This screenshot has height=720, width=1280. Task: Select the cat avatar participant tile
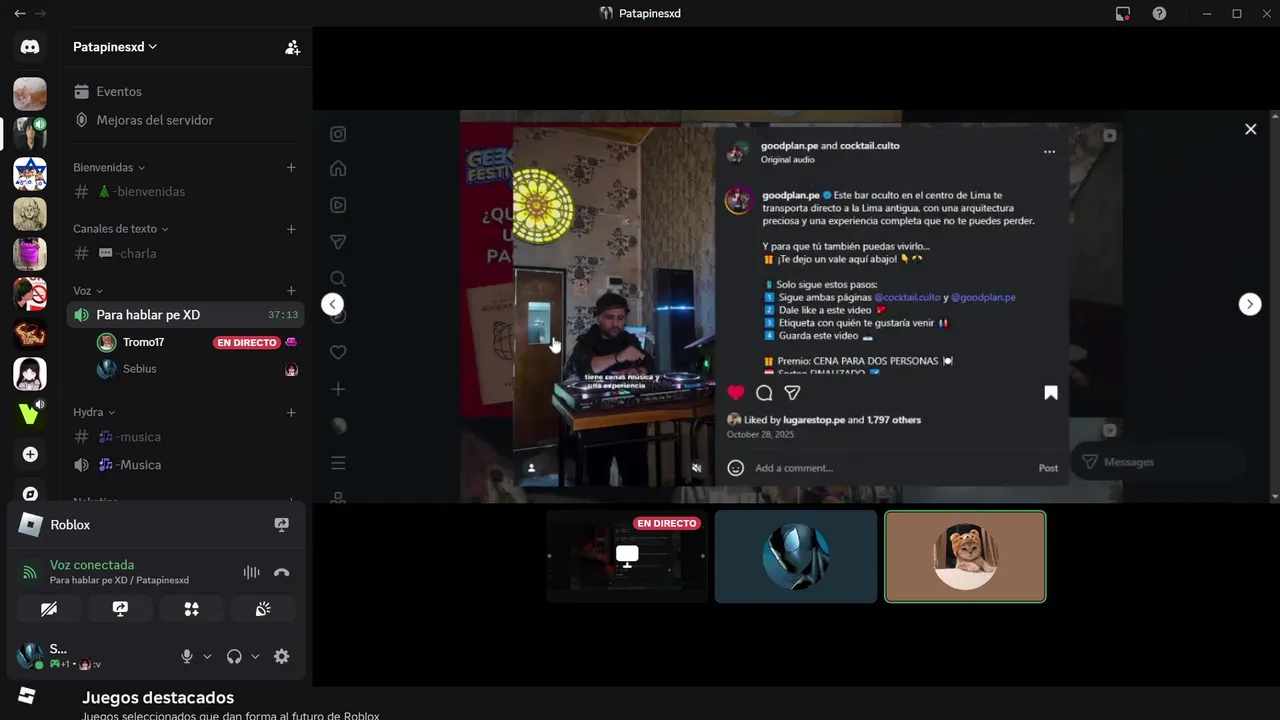tap(965, 557)
